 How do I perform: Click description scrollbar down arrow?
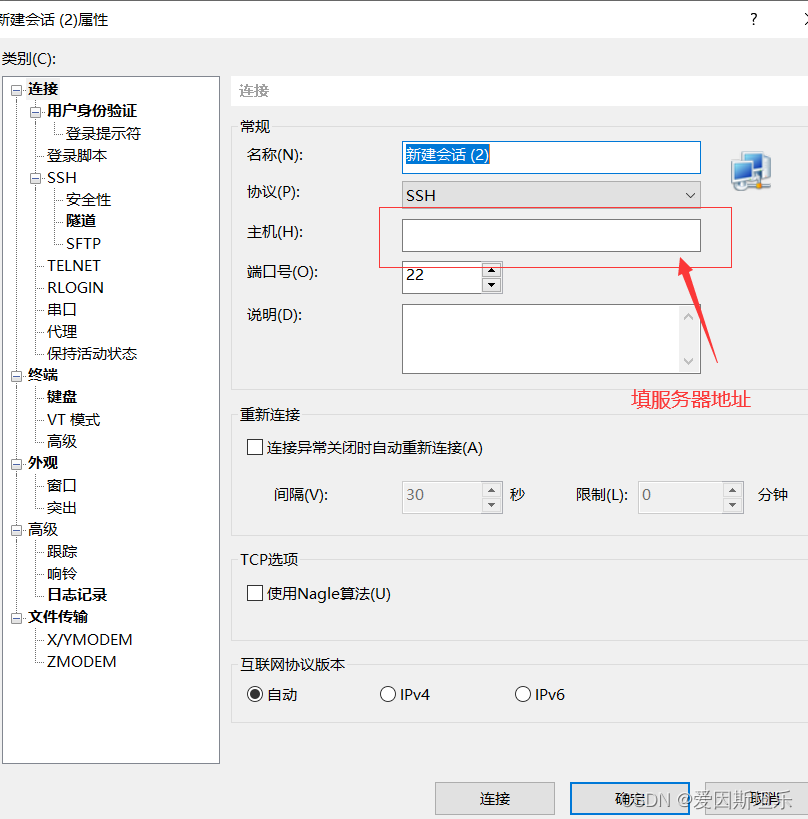pos(688,361)
